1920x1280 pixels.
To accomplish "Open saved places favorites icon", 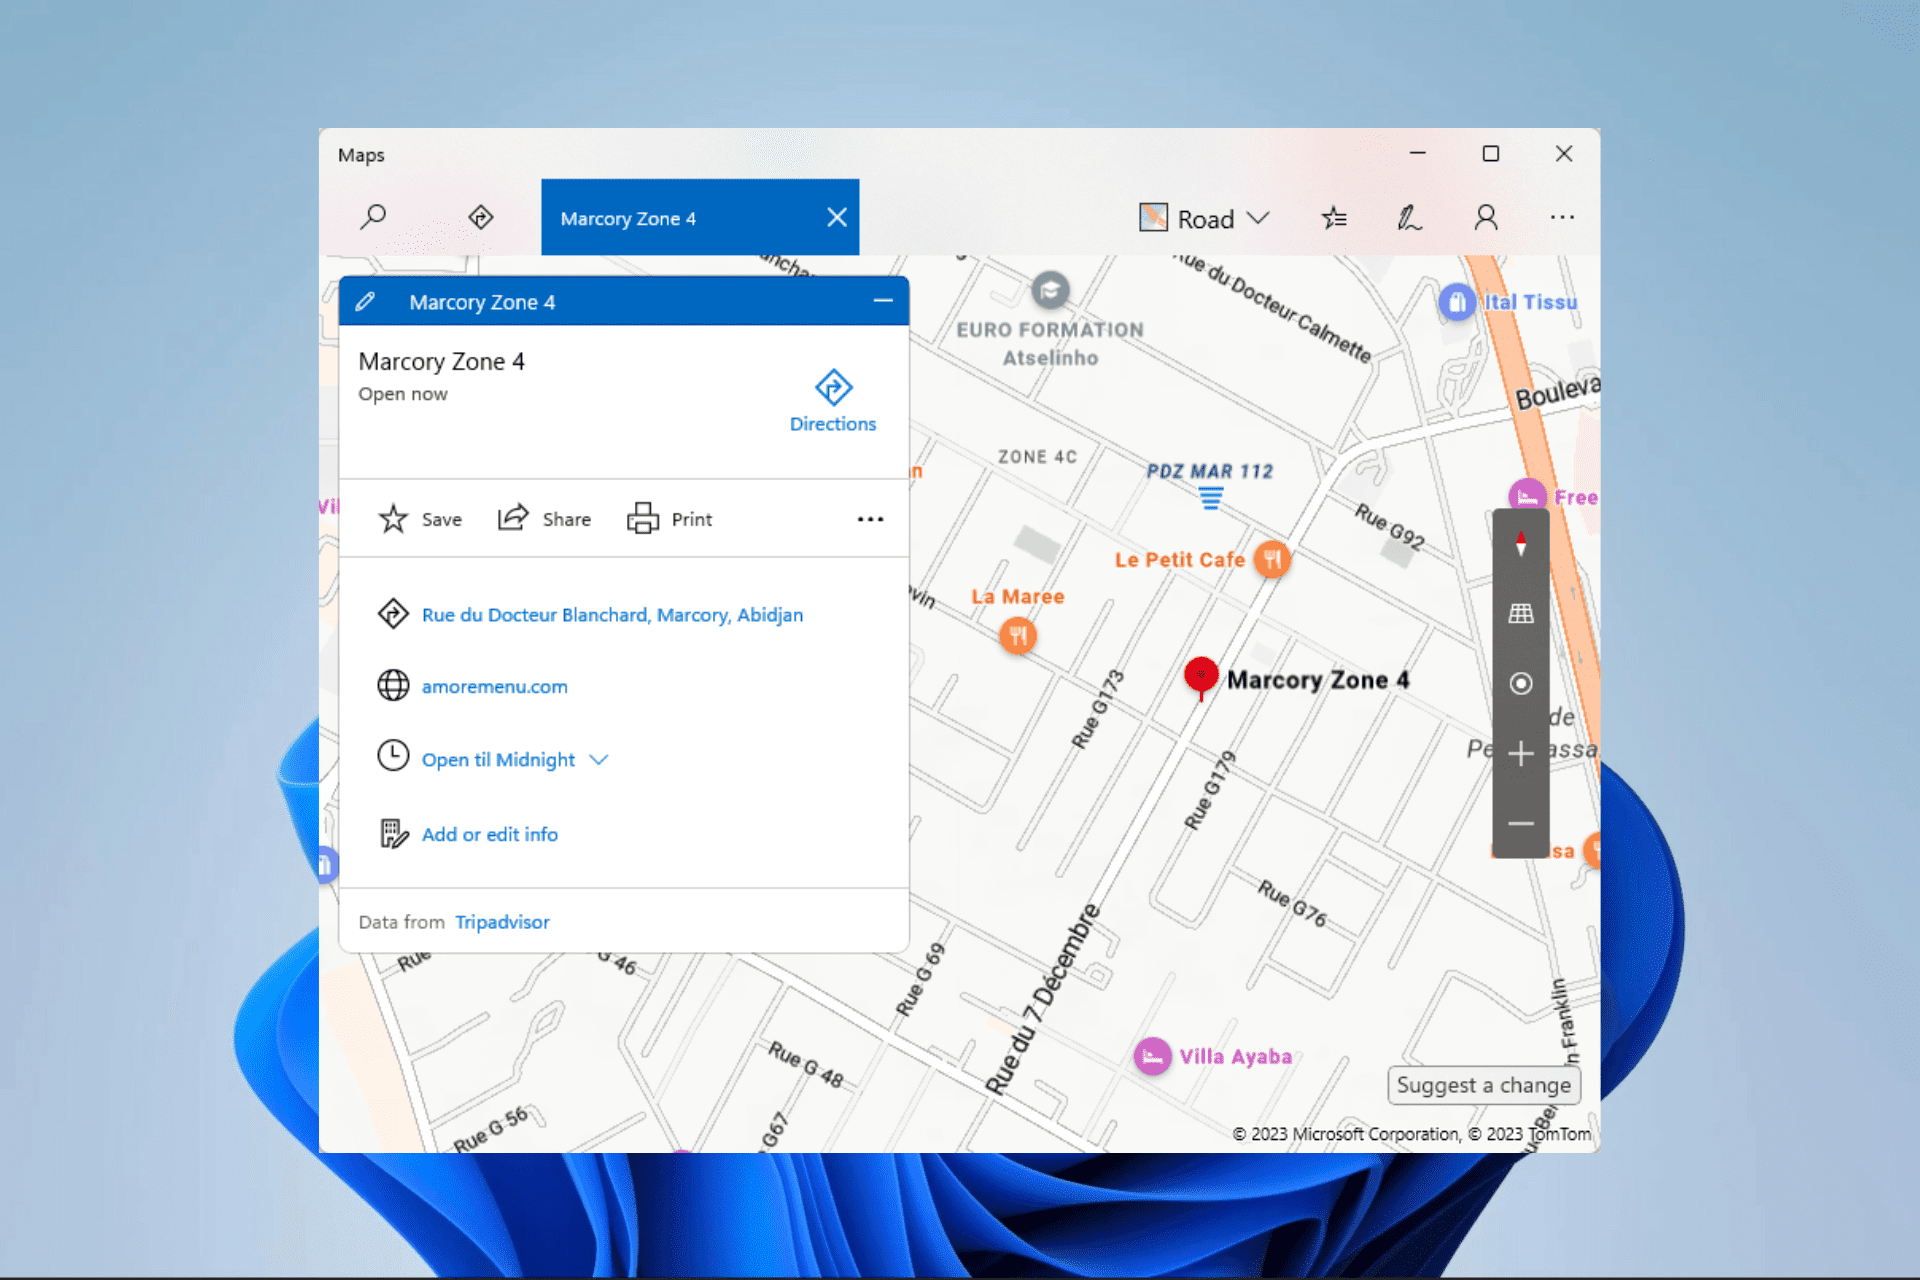I will click(1334, 218).
